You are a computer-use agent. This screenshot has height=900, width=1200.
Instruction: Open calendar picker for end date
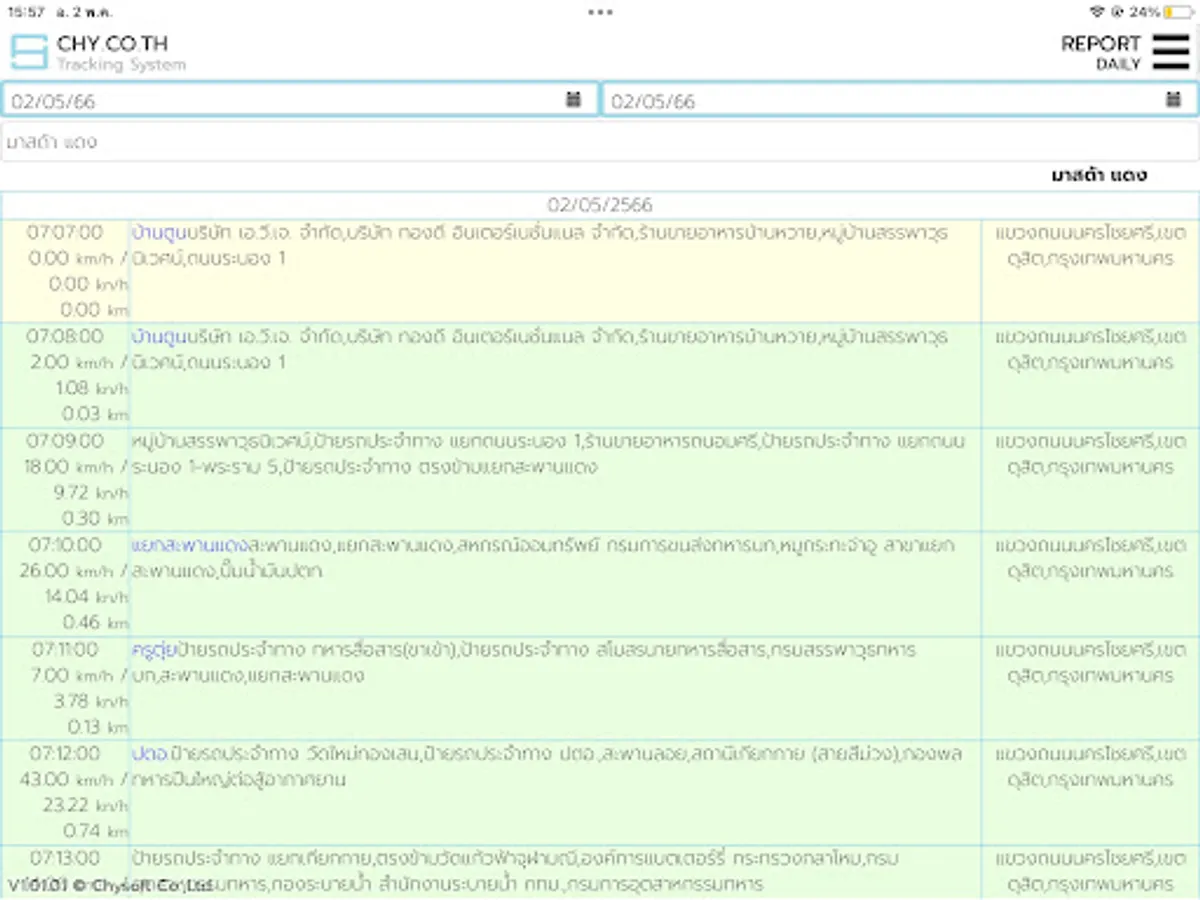(x=1174, y=100)
